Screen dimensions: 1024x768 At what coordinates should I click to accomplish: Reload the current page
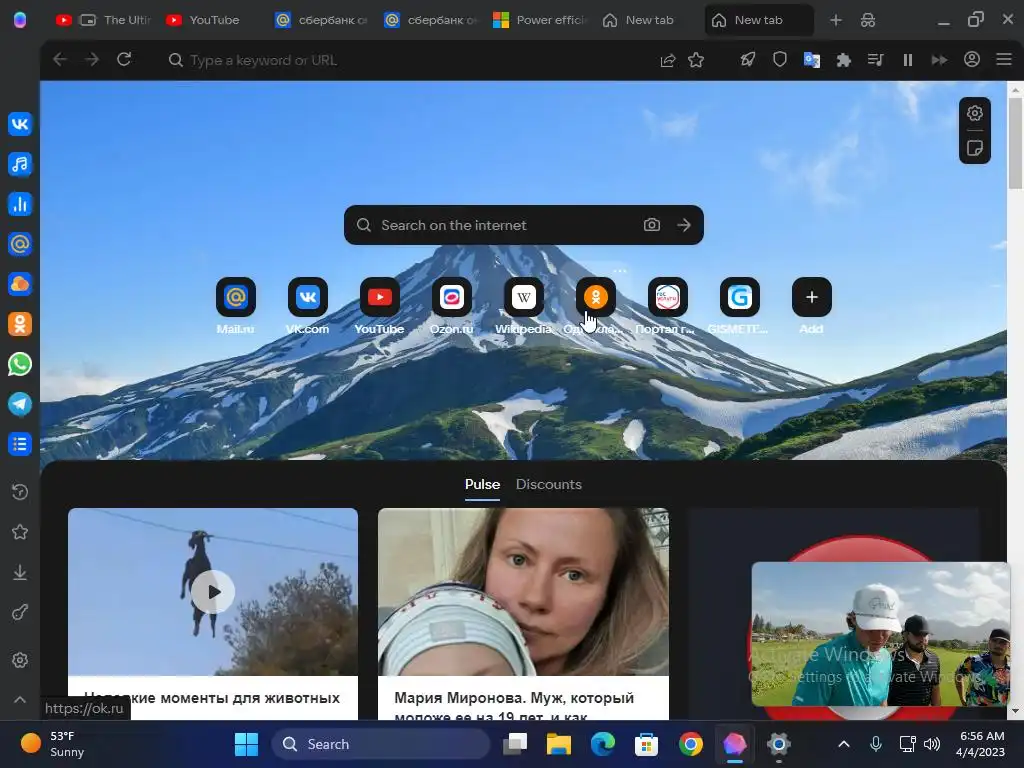[124, 59]
